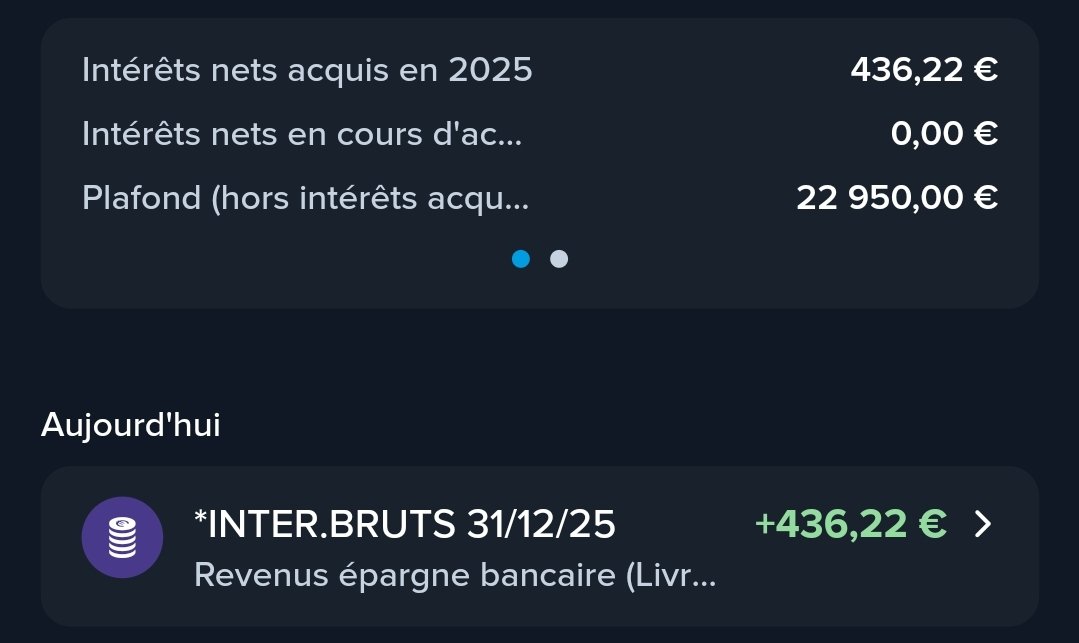The image size is (1079, 643).
Task: Tap the white 436,22 € net interest value
Action: (923, 70)
